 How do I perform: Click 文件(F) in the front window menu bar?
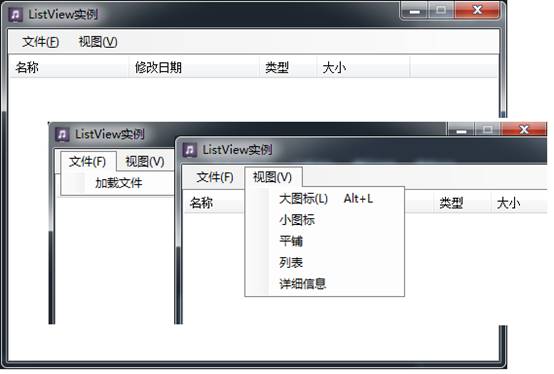[x=215, y=177]
